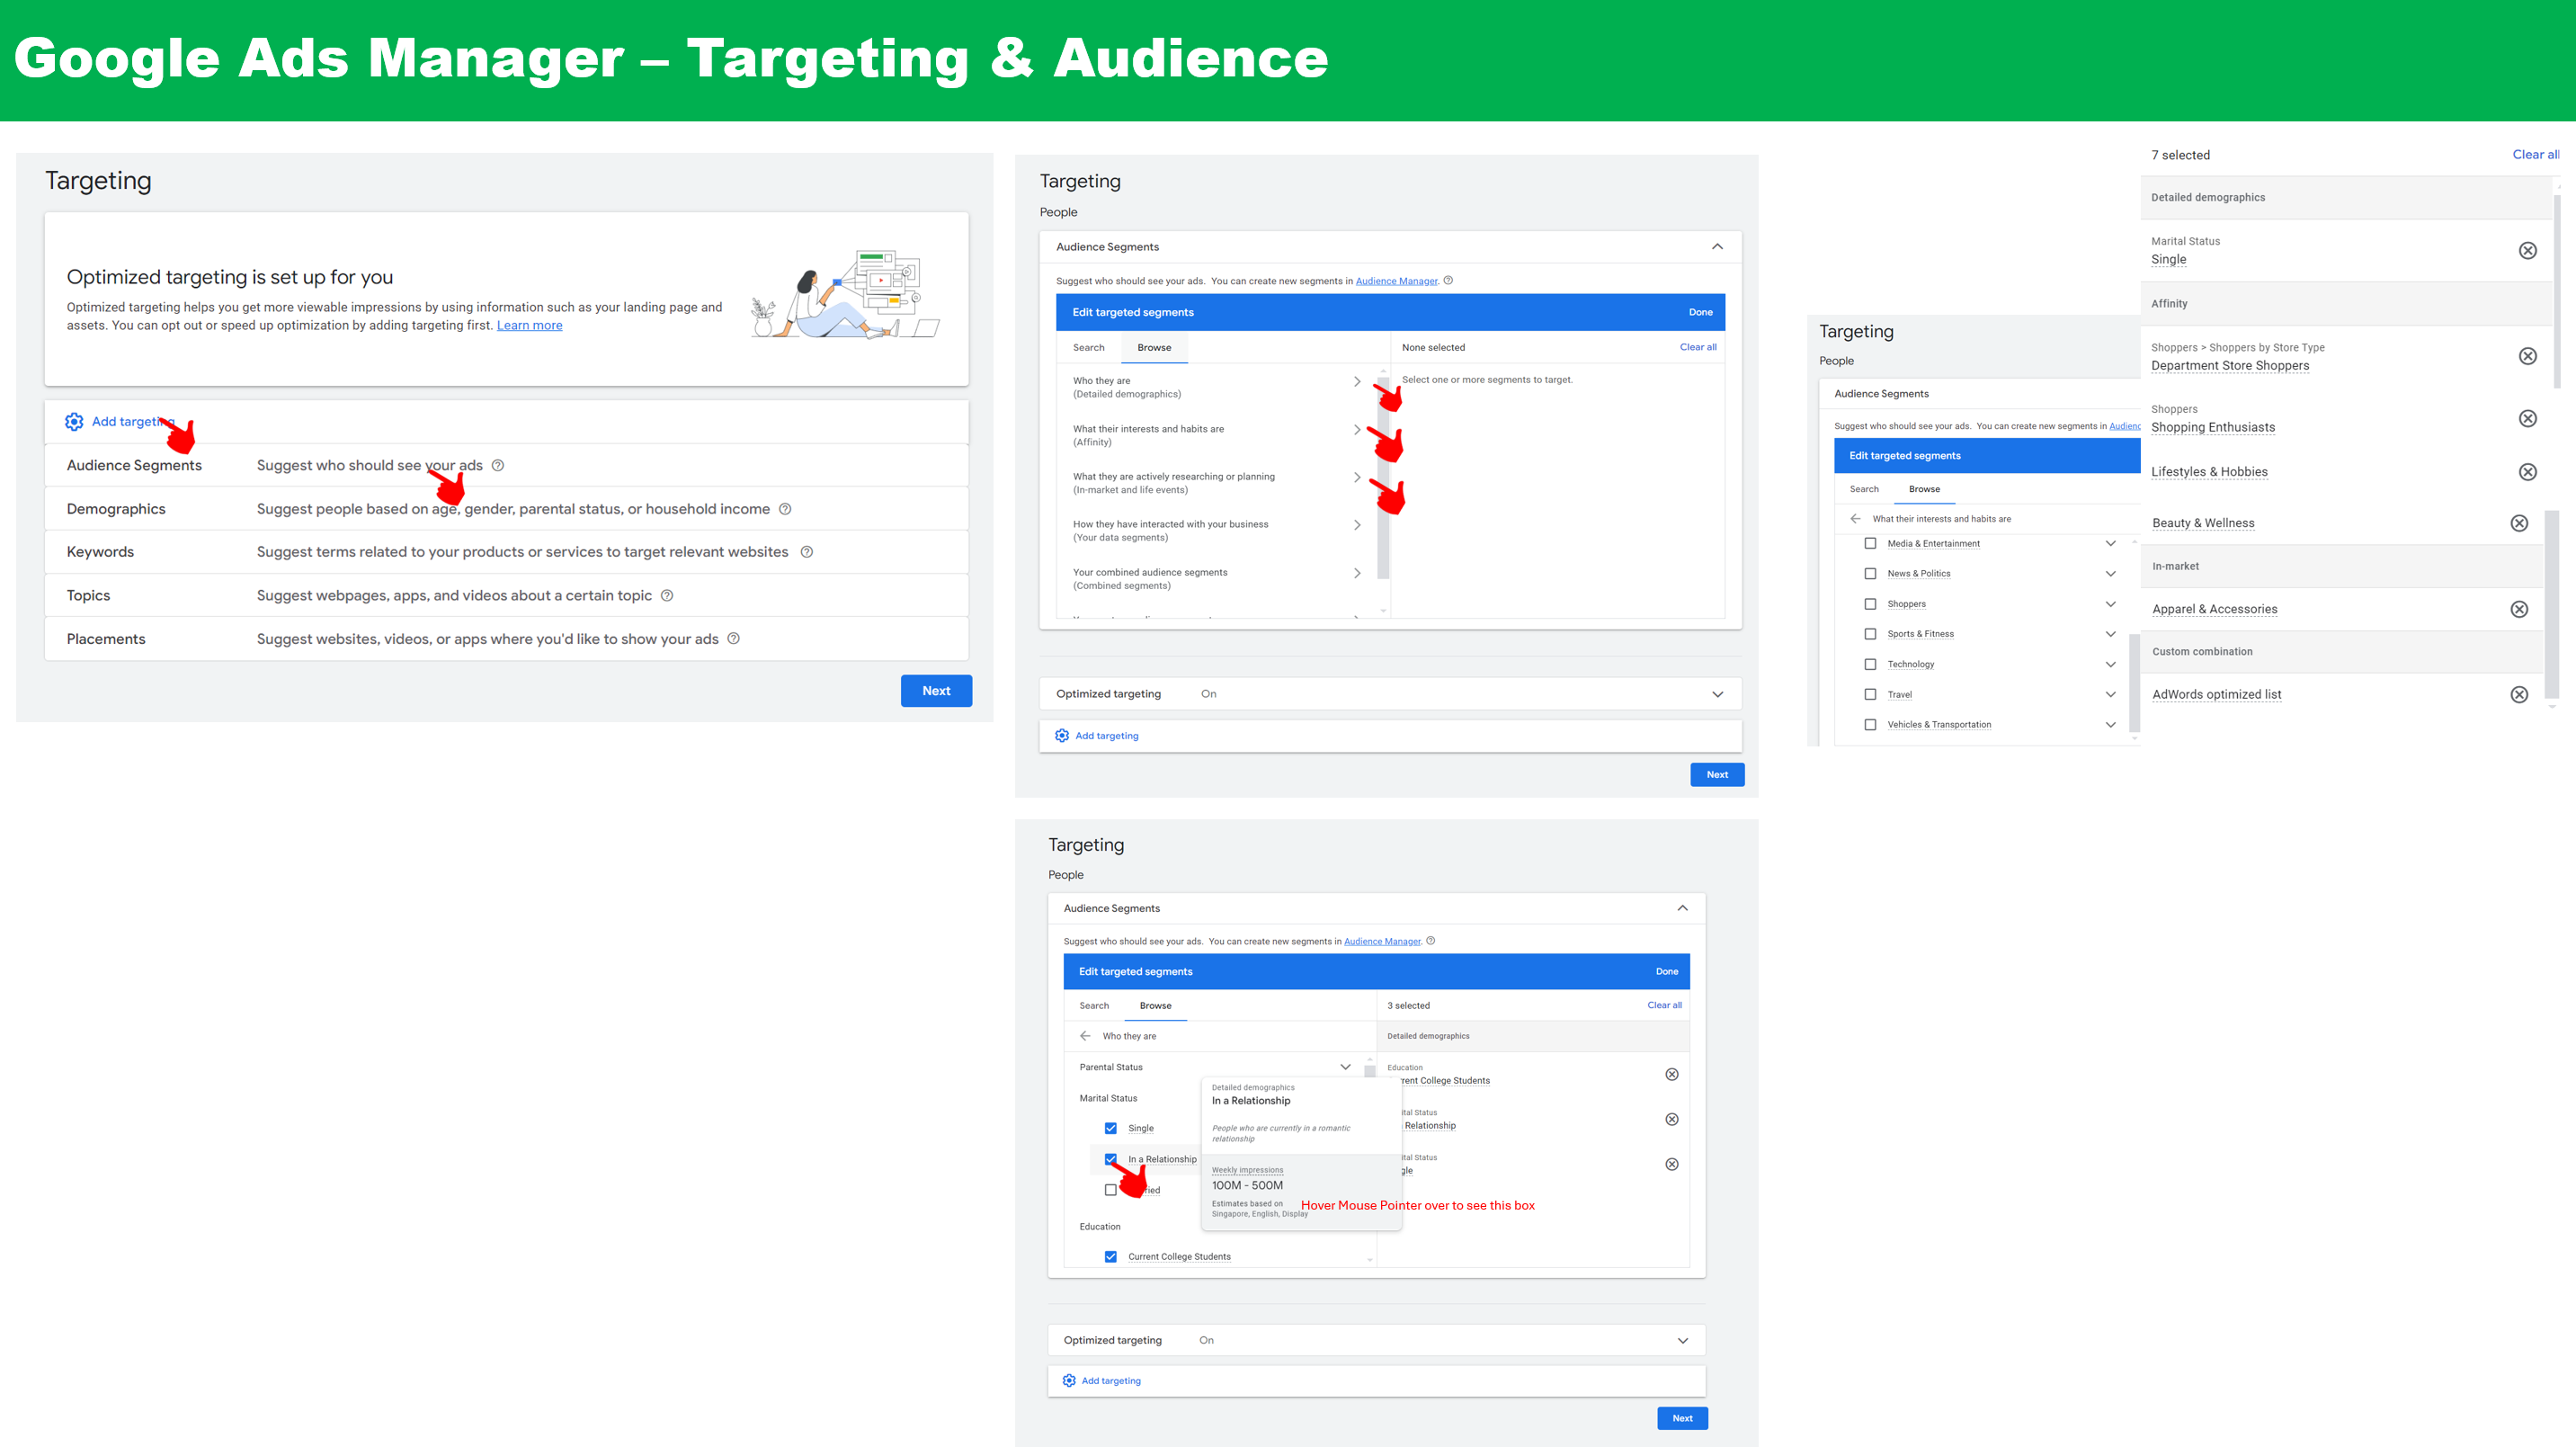
Task: Click help icon next to Placements description
Action: pos(733,639)
